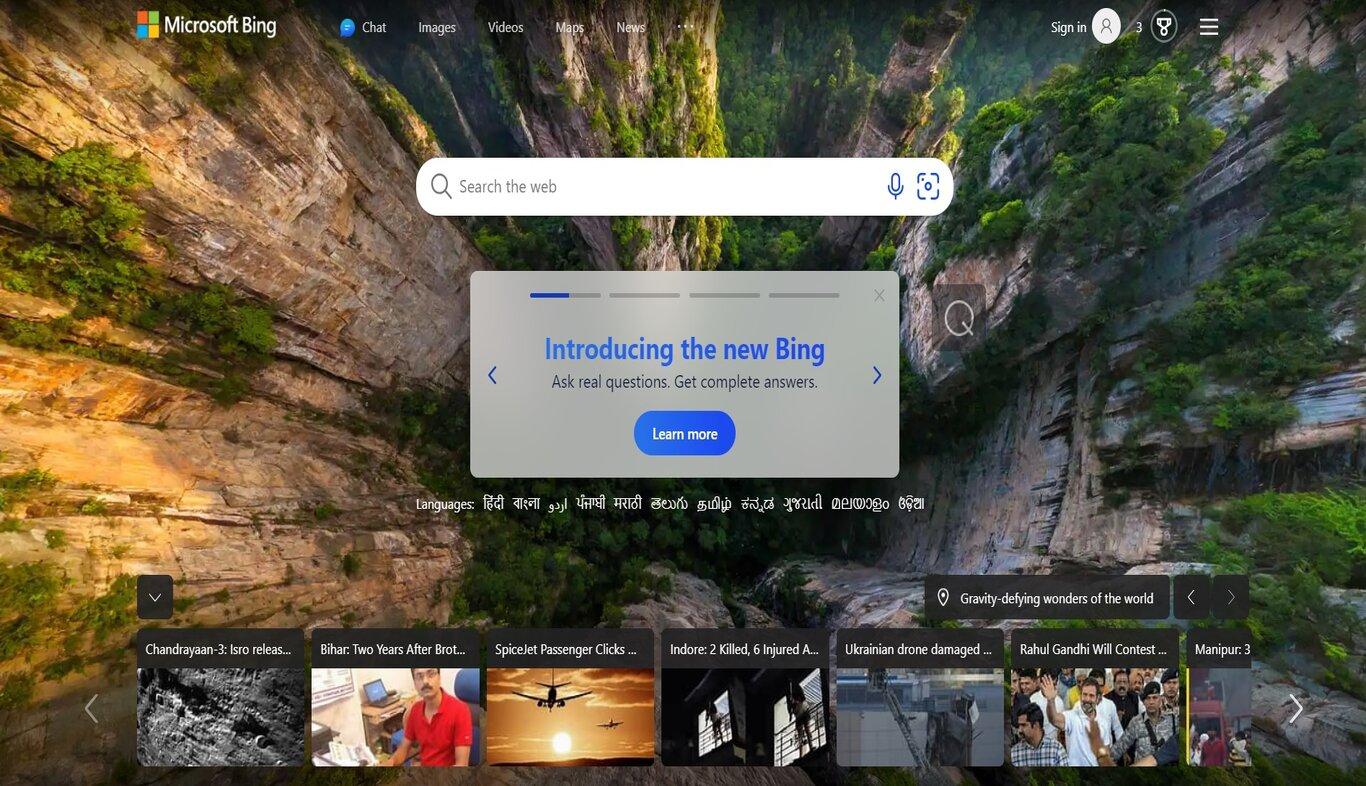Open the SpiceJet Passenger Clicks headline
The image size is (1366, 786).
(x=566, y=649)
